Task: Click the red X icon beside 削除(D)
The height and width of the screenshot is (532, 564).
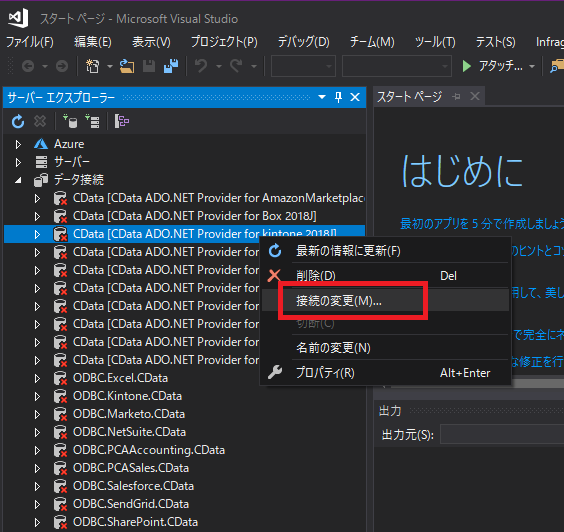Action: [x=274, y=276]
